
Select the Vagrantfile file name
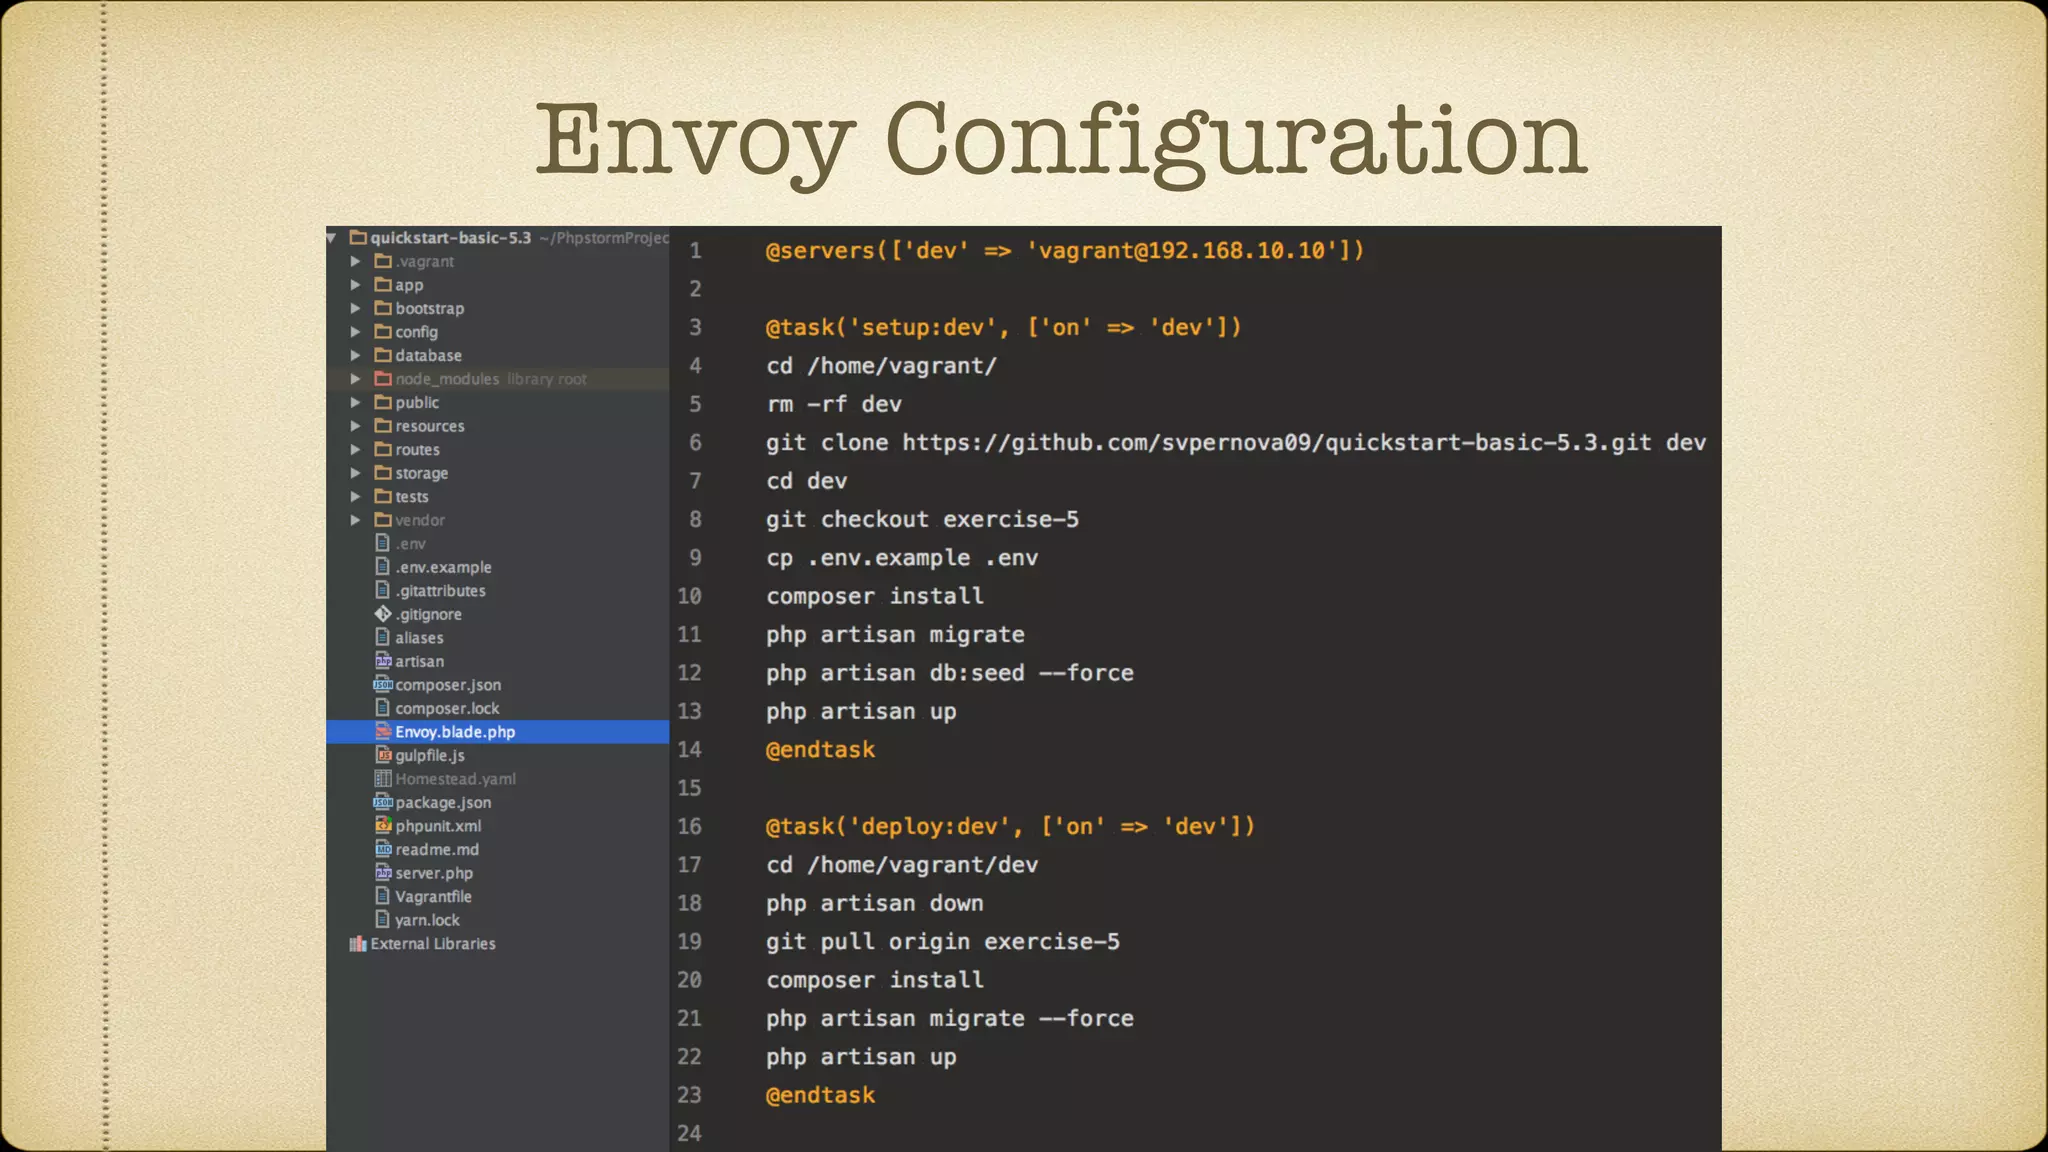433,896
